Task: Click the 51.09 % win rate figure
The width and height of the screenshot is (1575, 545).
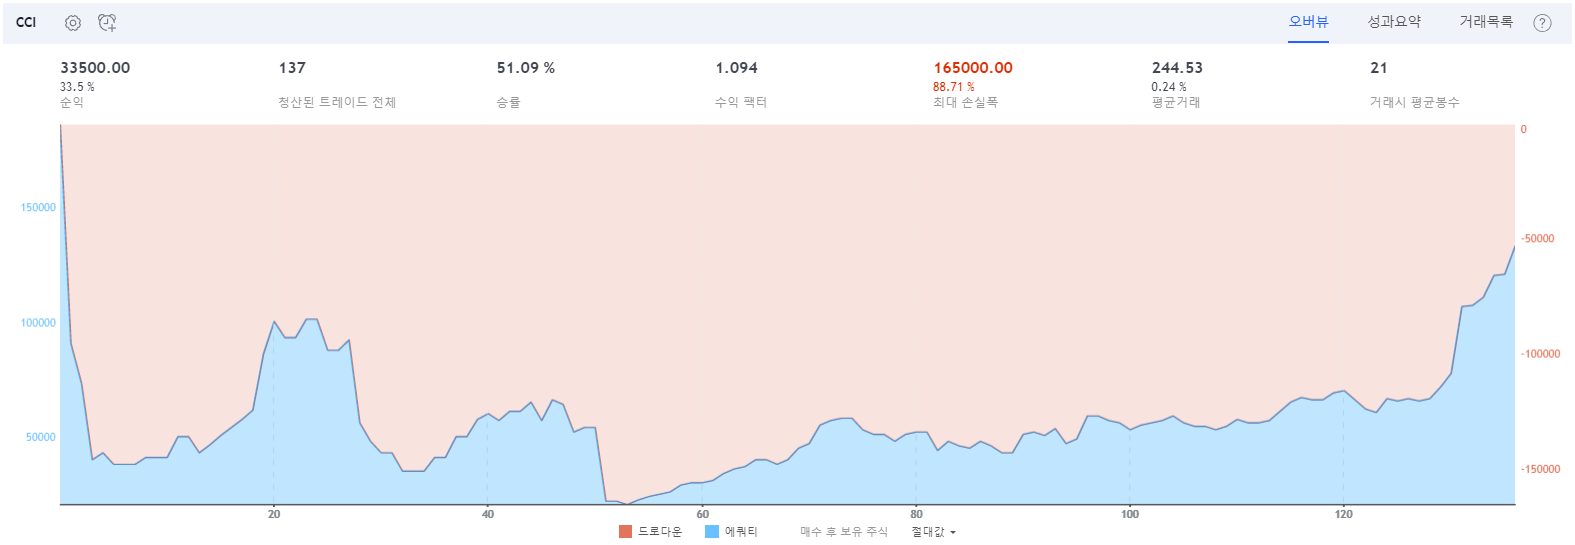Action: pyautogui.click(x=525, y=68)
